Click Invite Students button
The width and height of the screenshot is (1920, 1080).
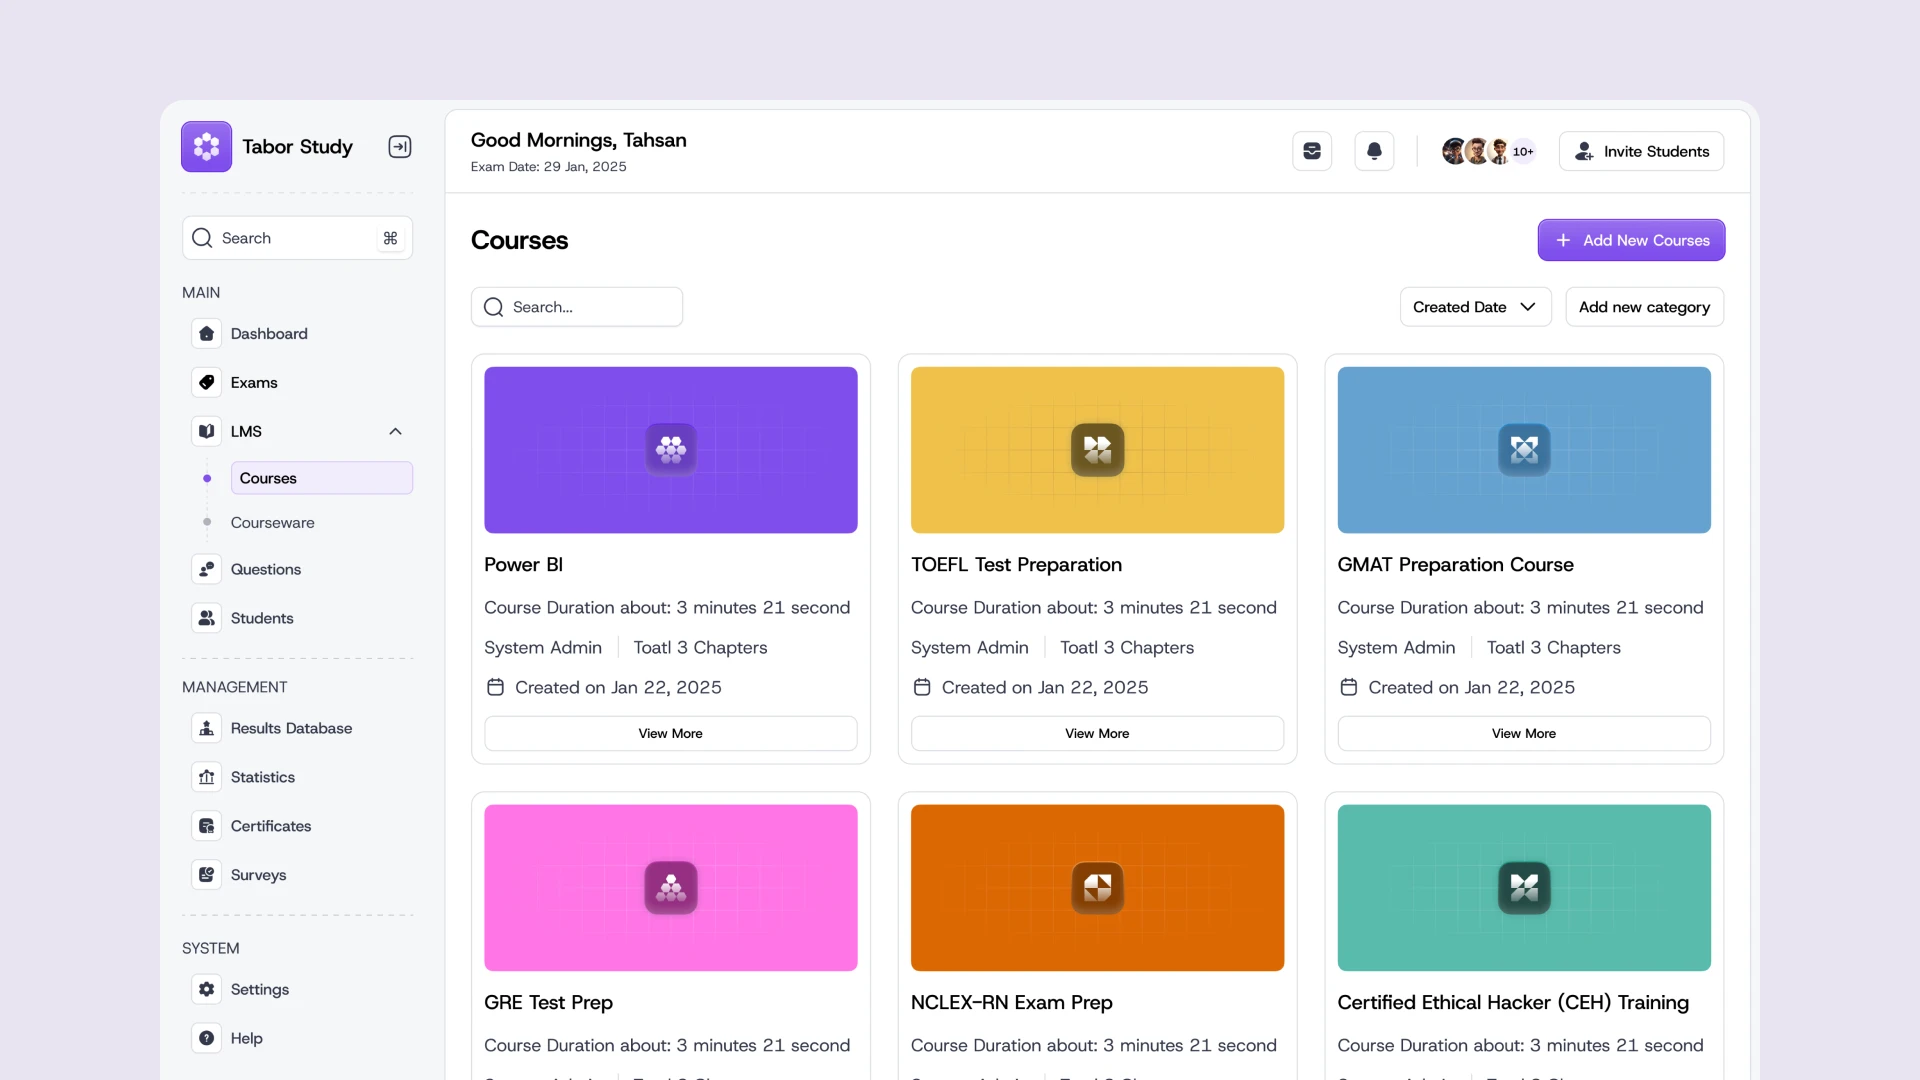coord(1641,151)
